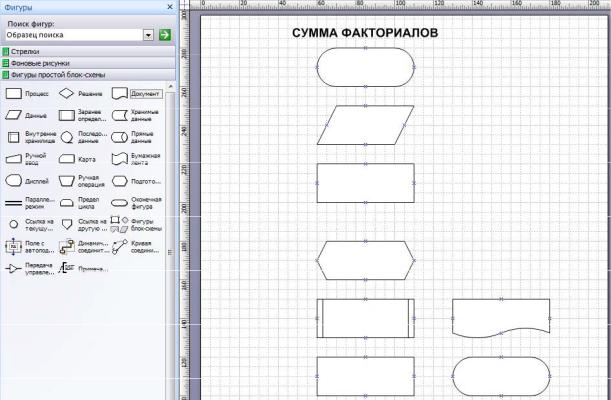Select the Кривая соедин... connector
Viewport: 611px width, 400px height.
click(135, 247)
